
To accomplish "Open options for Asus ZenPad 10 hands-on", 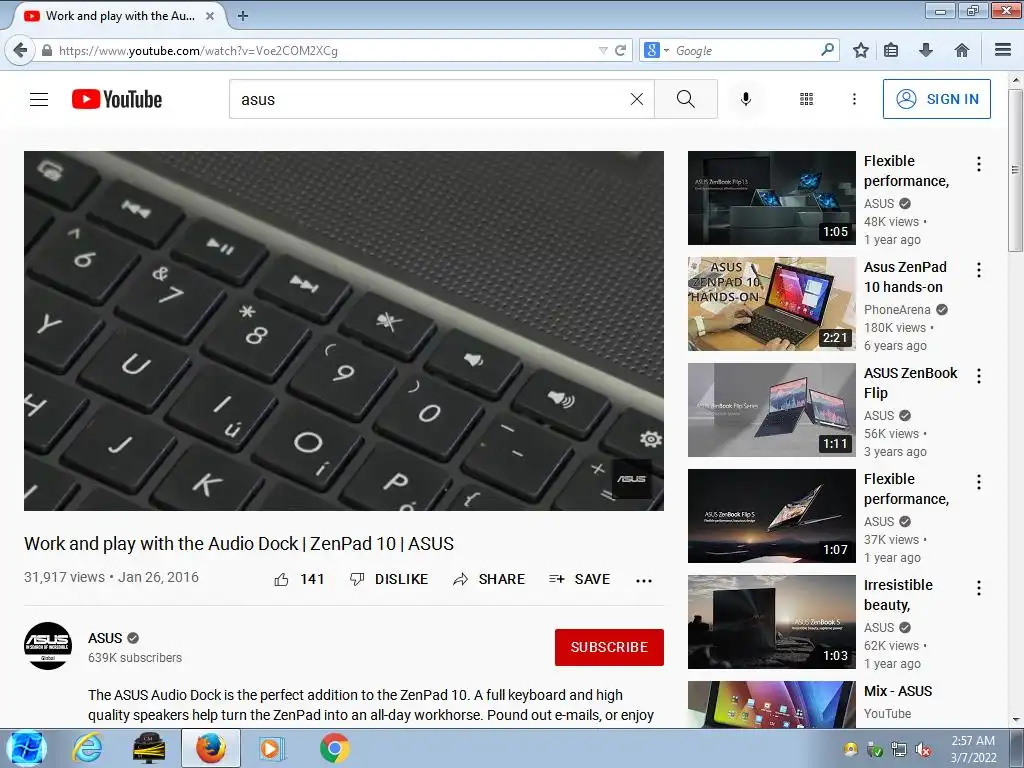I will tap(978, 270).
